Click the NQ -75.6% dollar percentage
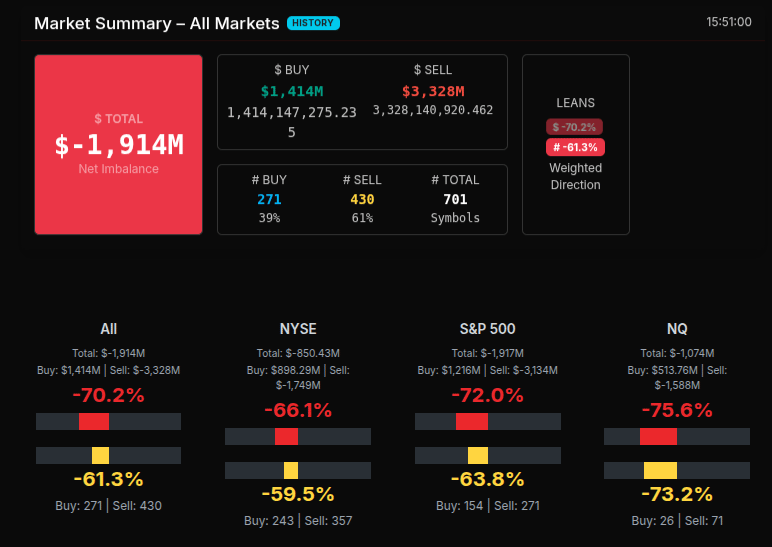Screen dimensions: 772x547 [x=677, y=410]
